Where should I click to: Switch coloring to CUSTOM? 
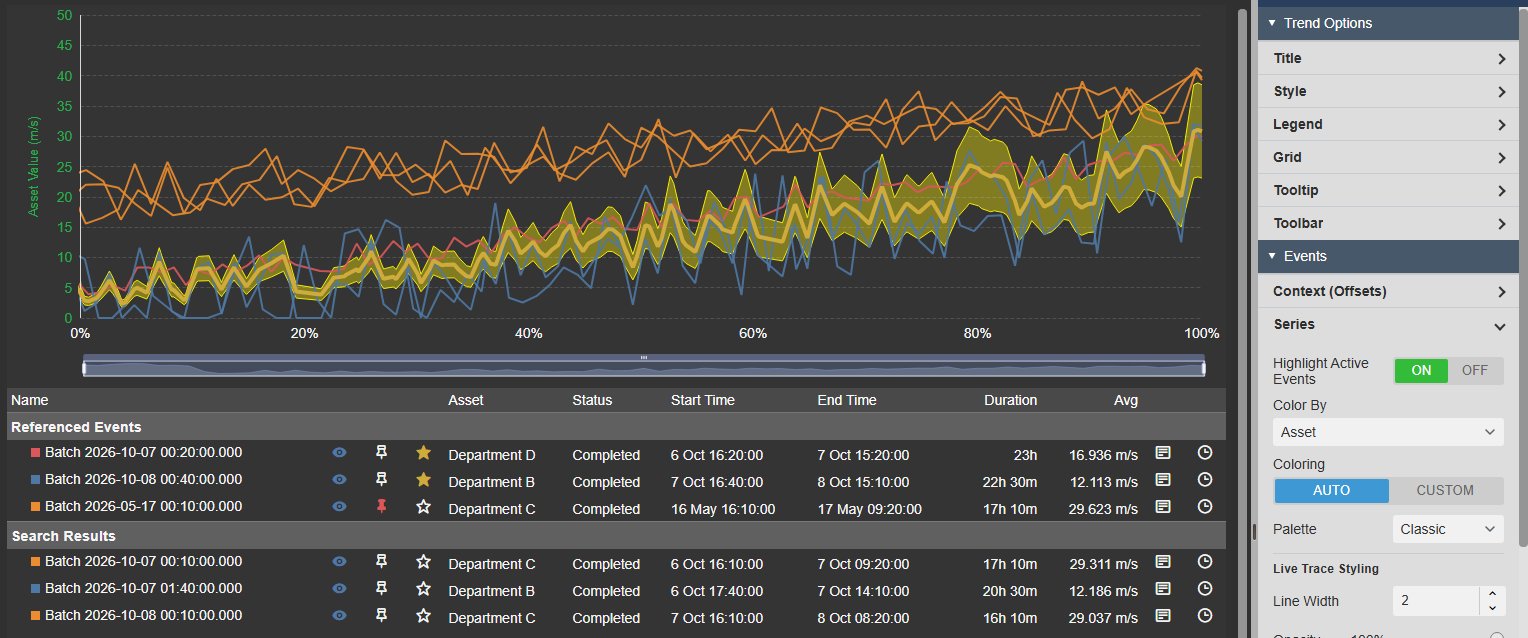[x=1445, y=490]
